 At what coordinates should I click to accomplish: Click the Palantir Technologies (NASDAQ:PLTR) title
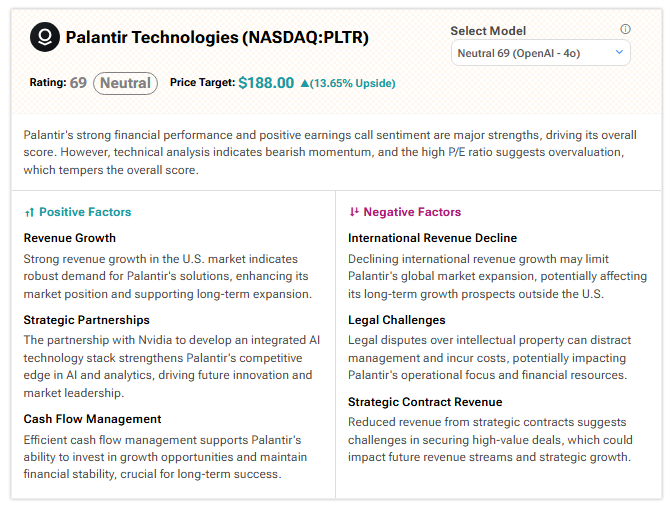217,38
